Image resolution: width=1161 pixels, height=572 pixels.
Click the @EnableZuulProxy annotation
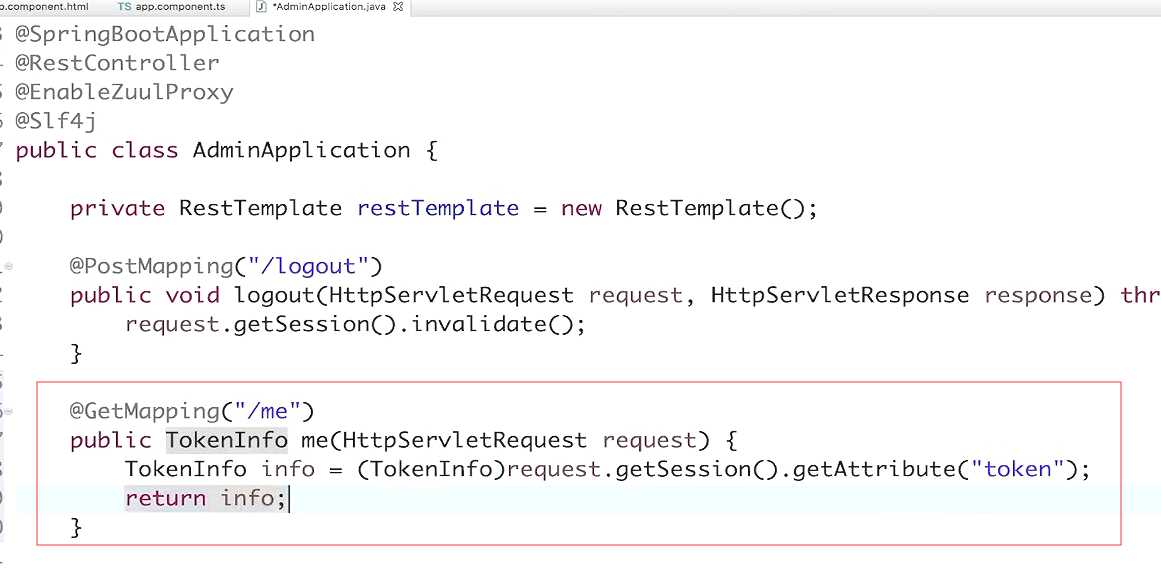point(124,92)
